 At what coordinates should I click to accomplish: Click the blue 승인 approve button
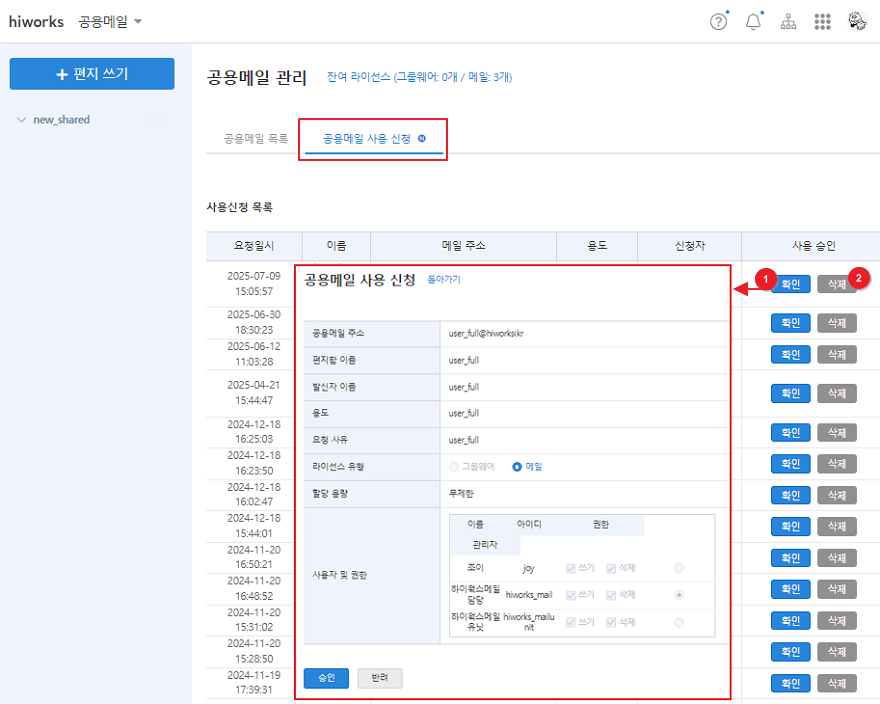point(326,678)
